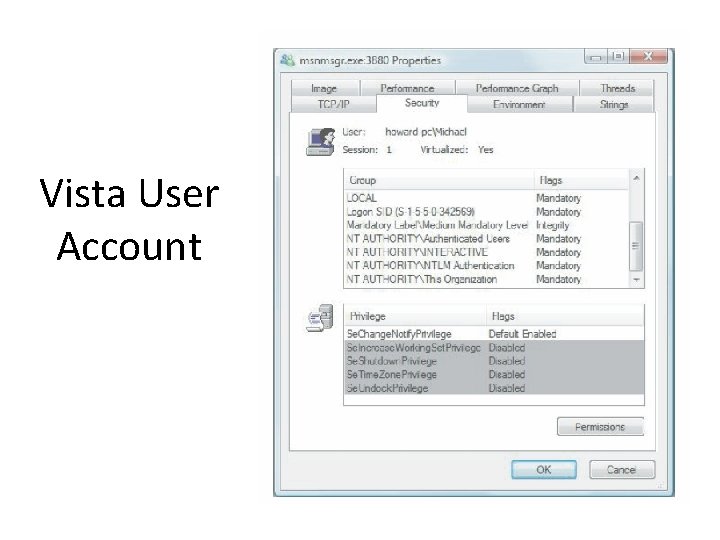720x540 pixels.
Task: Click the privilege list server icon
Action: pyautogui.click(x=320, y=317)
